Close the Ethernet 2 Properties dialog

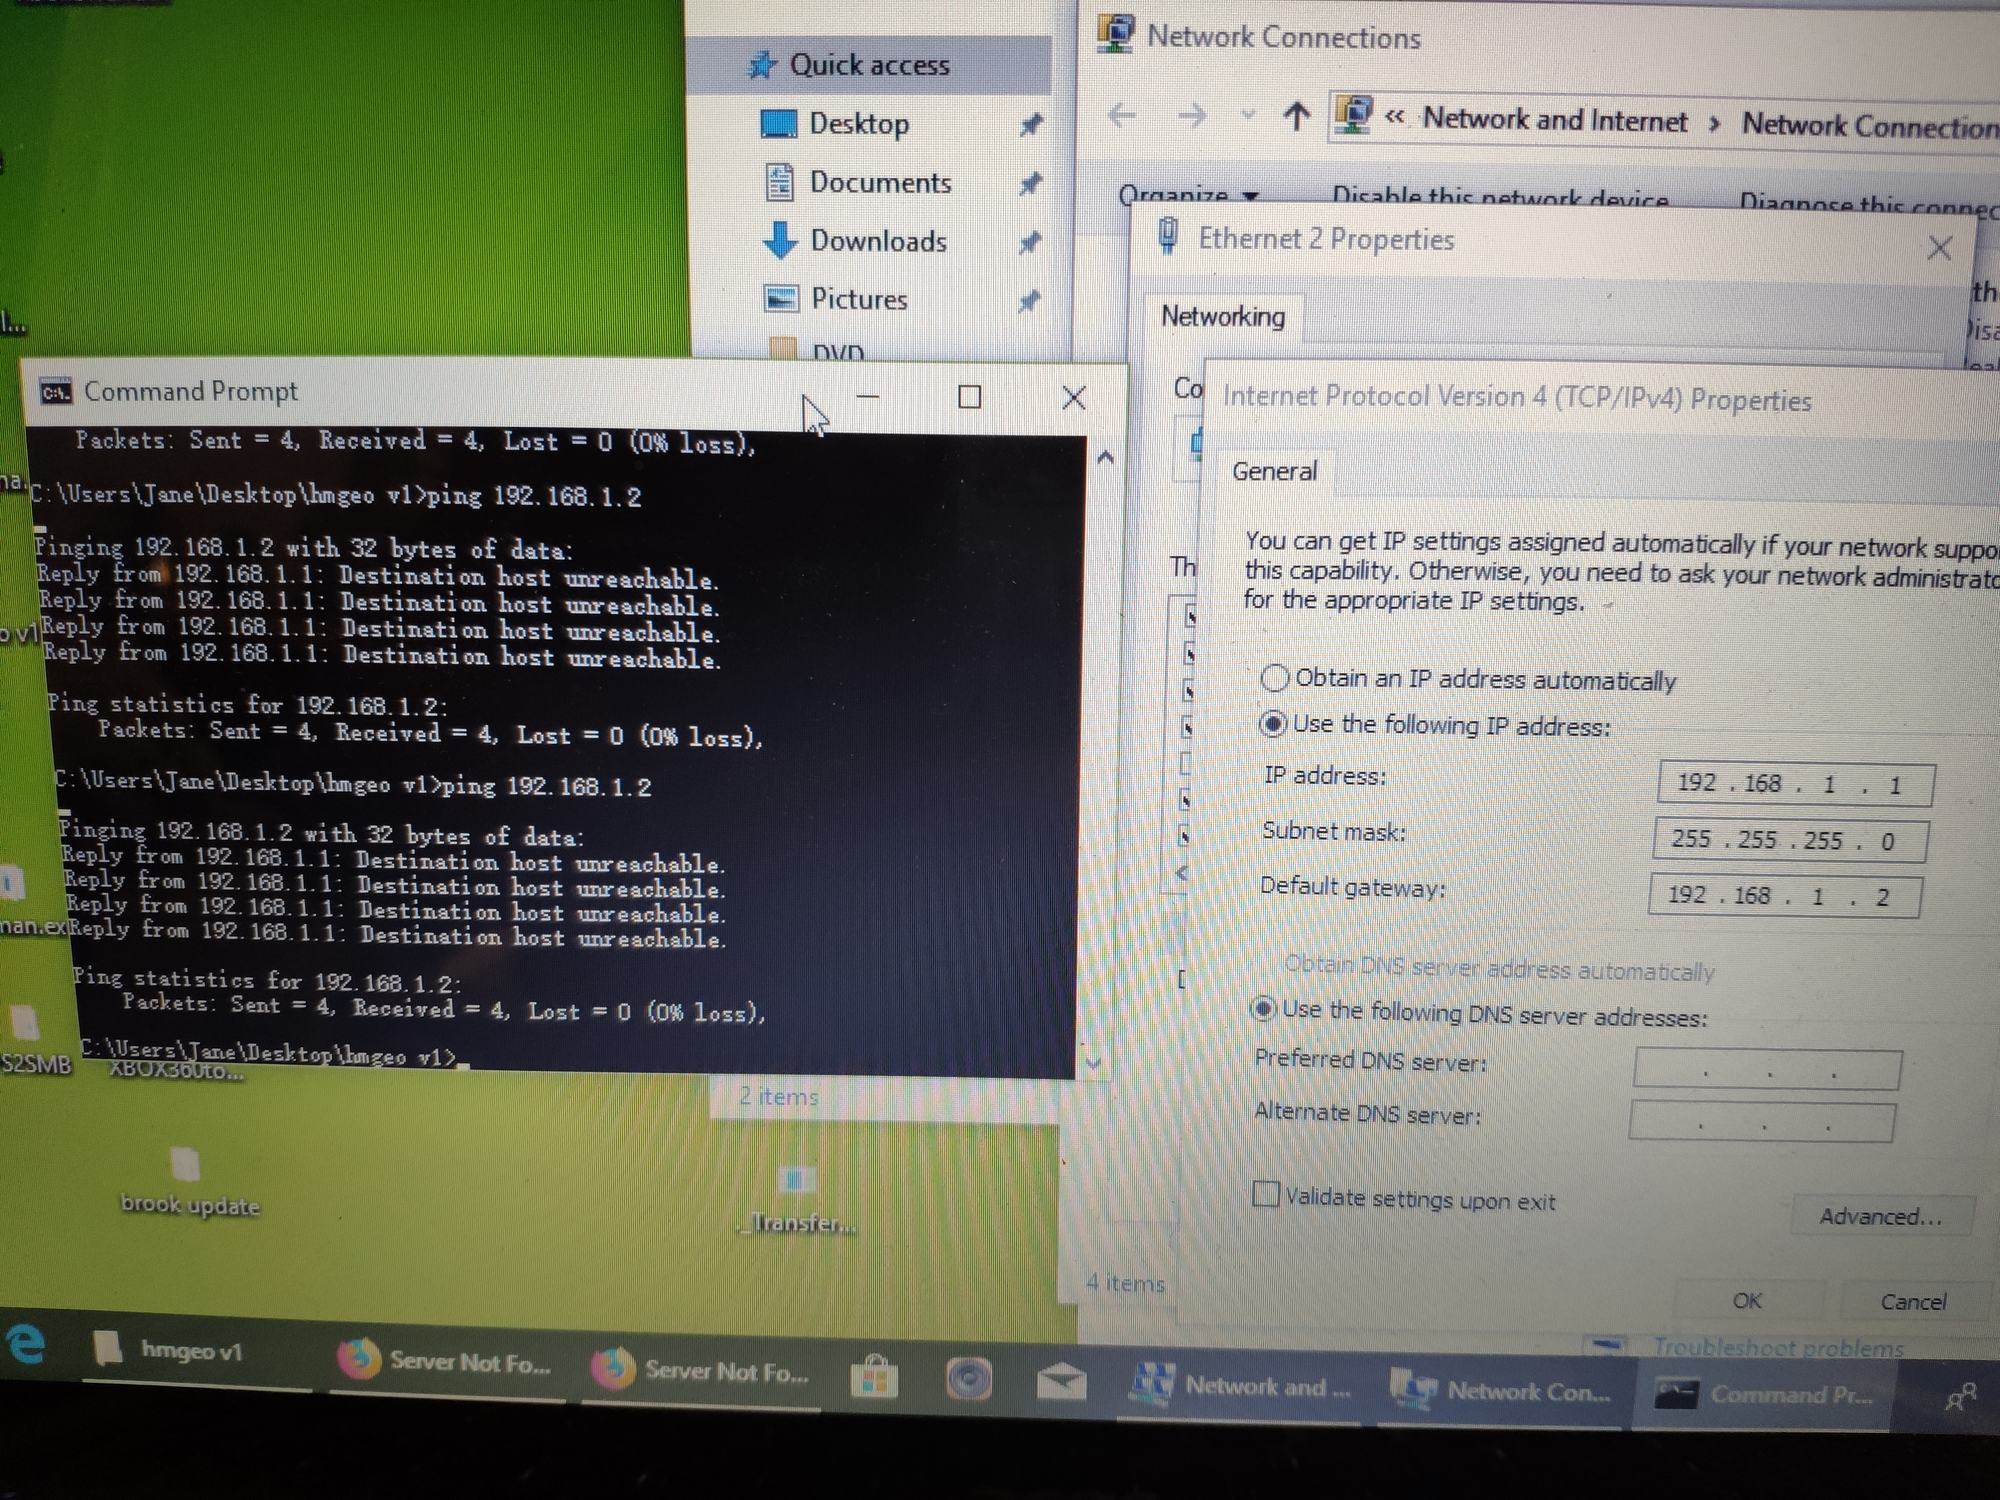[1939, 248]
